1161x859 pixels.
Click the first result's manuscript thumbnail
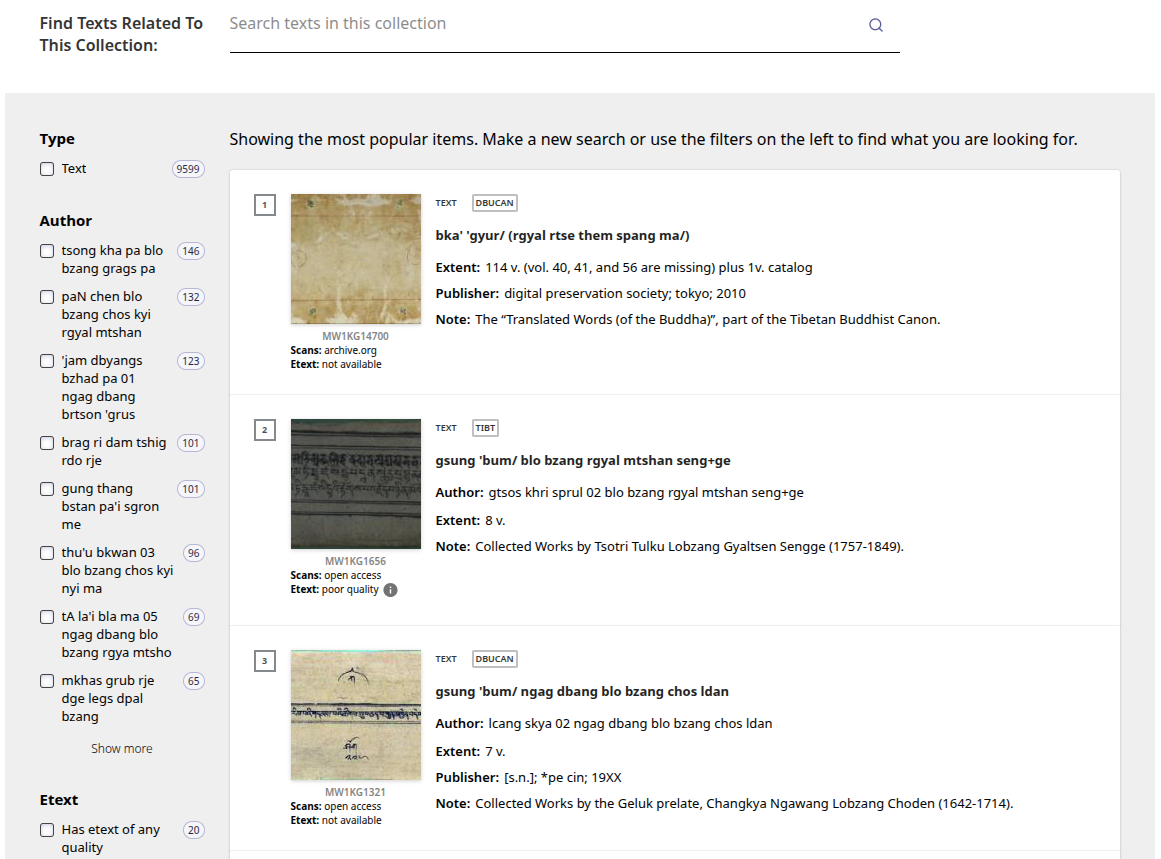tap(355, 258)
